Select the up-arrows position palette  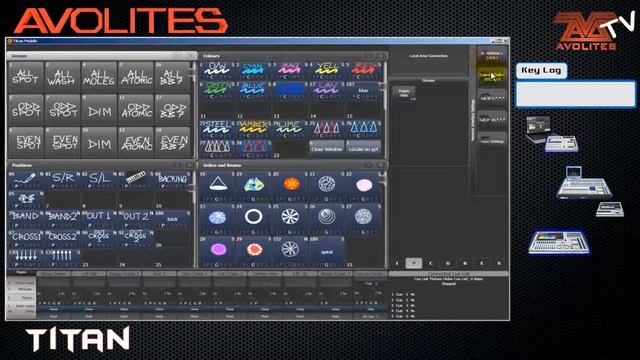[62, 258]
